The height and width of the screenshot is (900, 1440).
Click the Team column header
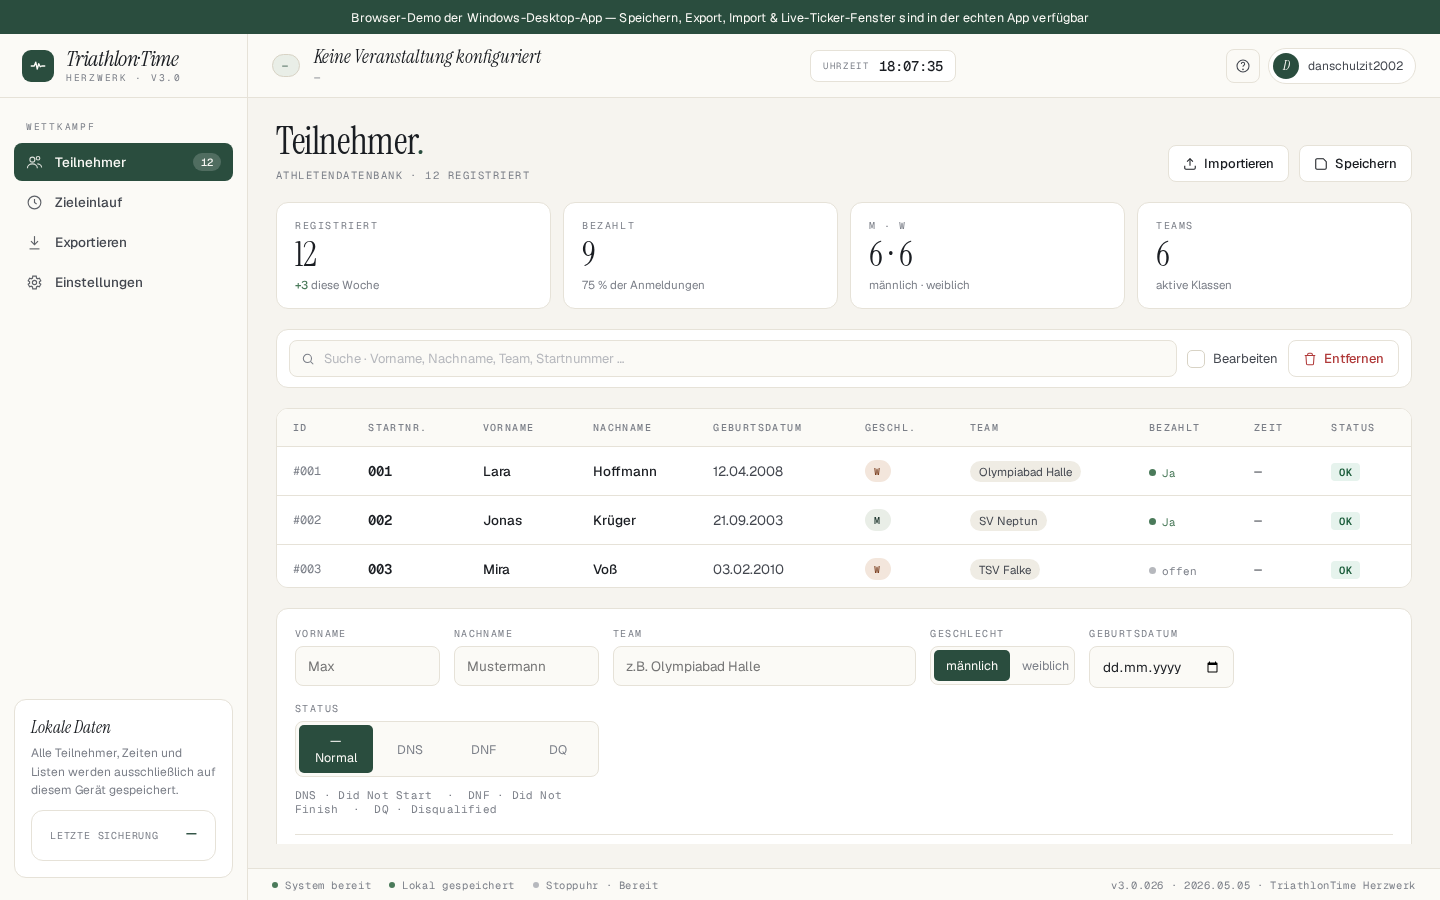click(x=984, y=428)
